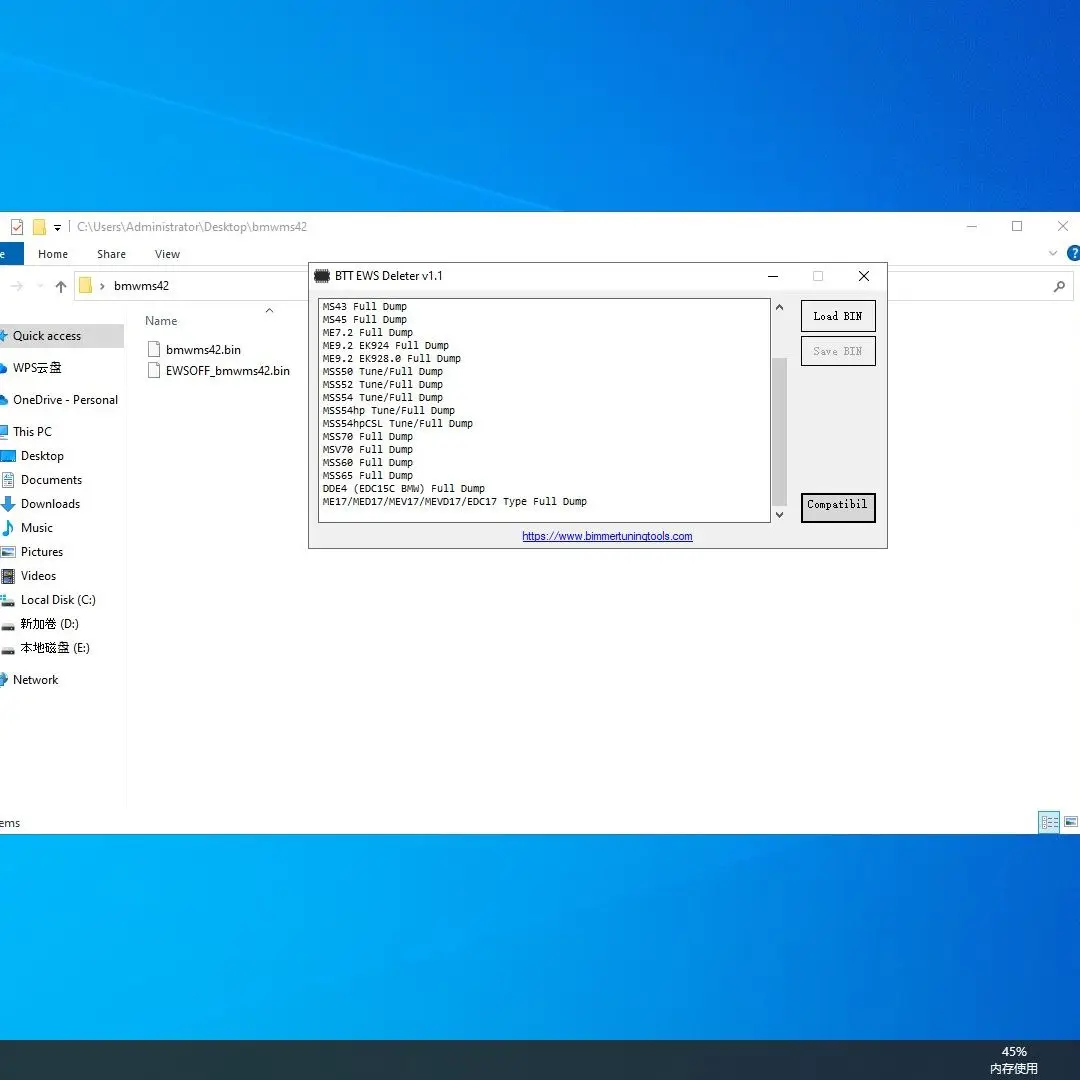Open the Customize Quick Access Toolbar dropdown
The width and height of the screenshot is (1080, 1080).
pos(57,227)
